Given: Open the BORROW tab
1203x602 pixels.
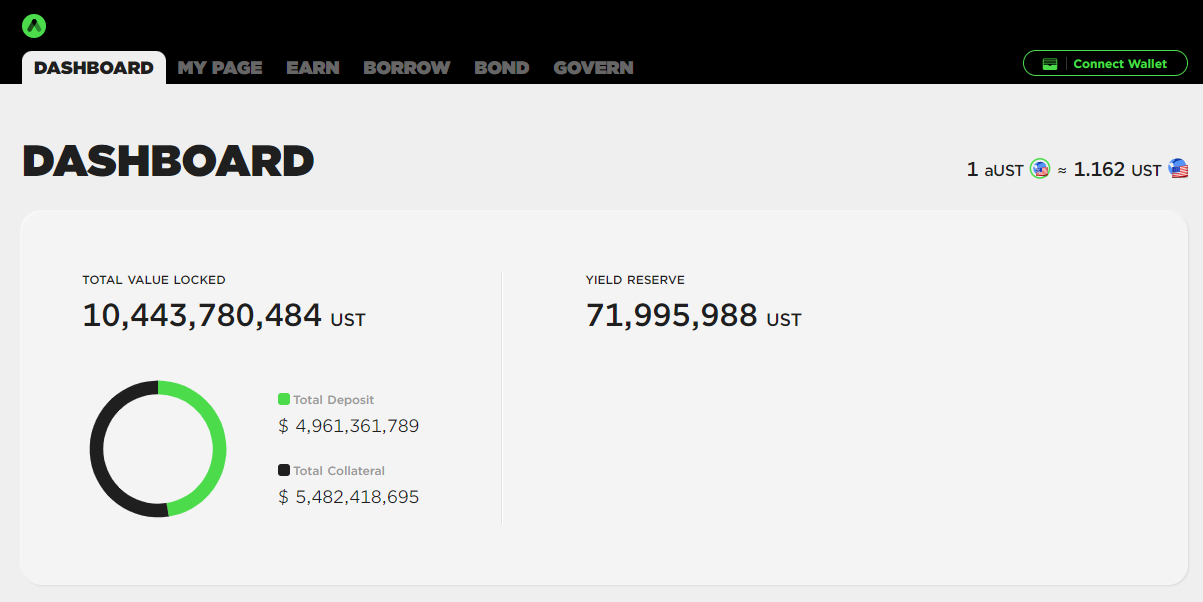Looking at the screenshot, I should [407, 68].
